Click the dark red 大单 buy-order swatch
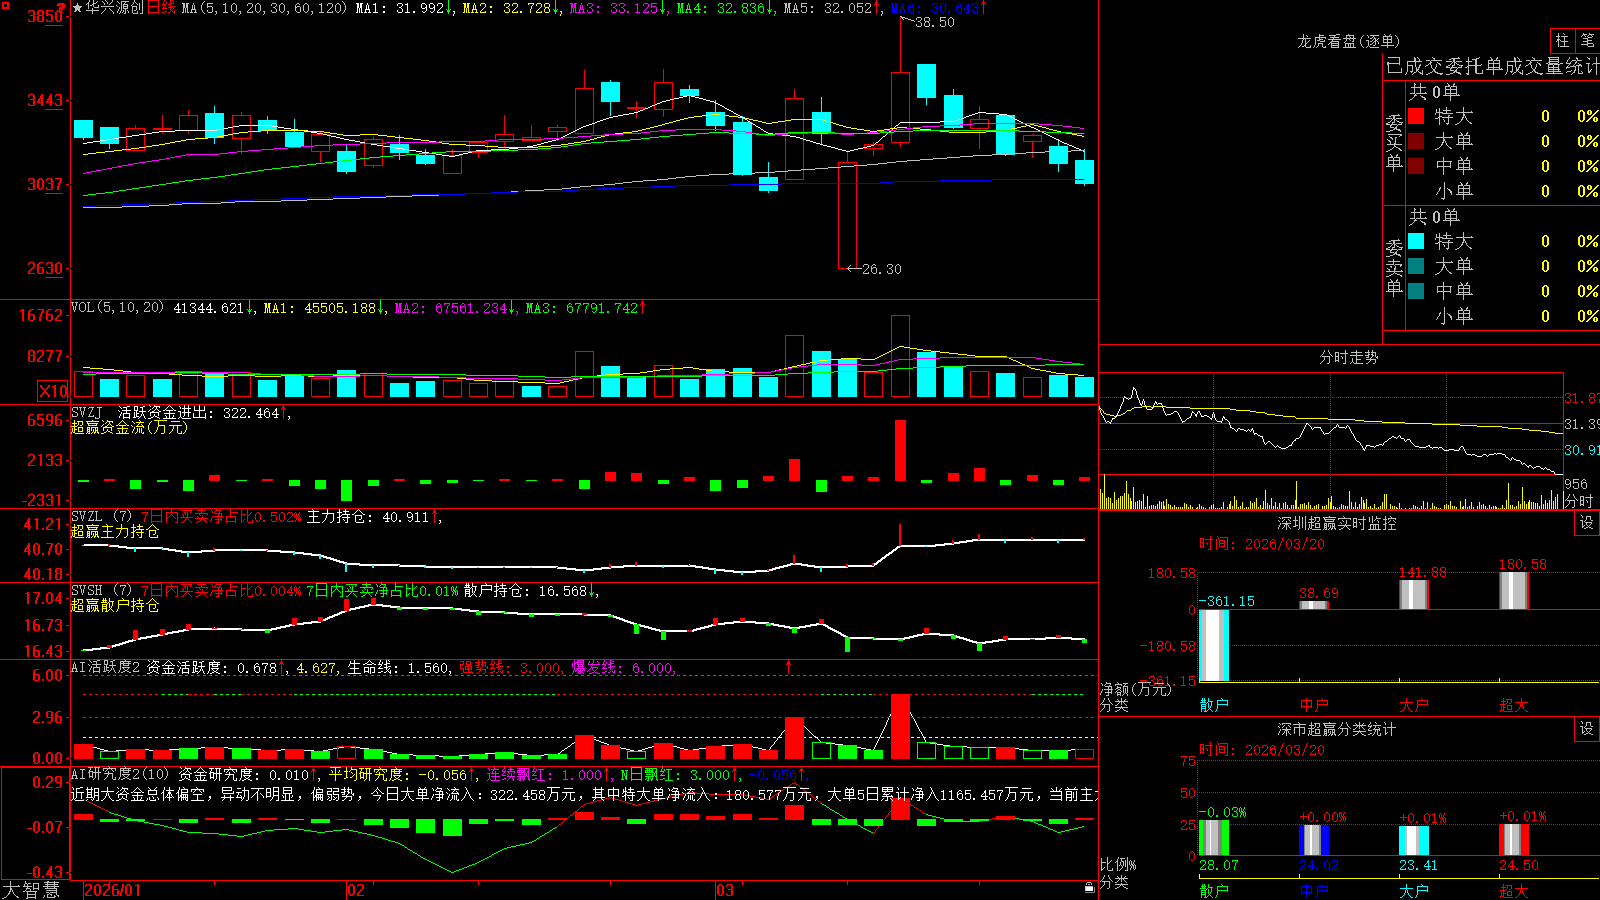Screen dimensions: 1600x900 click(1416, 141)
